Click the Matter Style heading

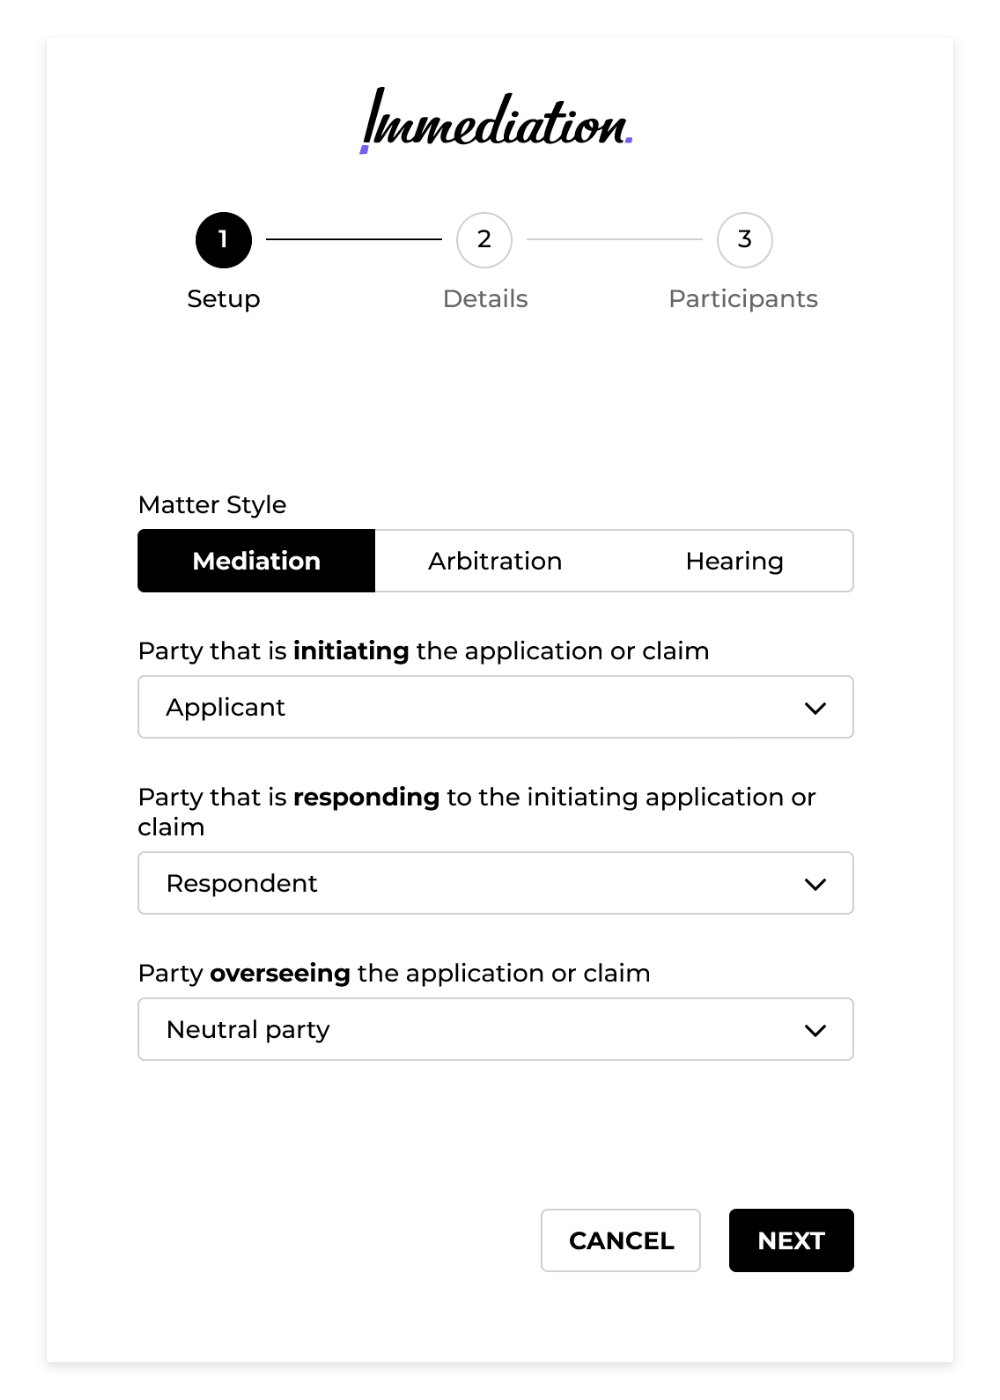[212, 505]
